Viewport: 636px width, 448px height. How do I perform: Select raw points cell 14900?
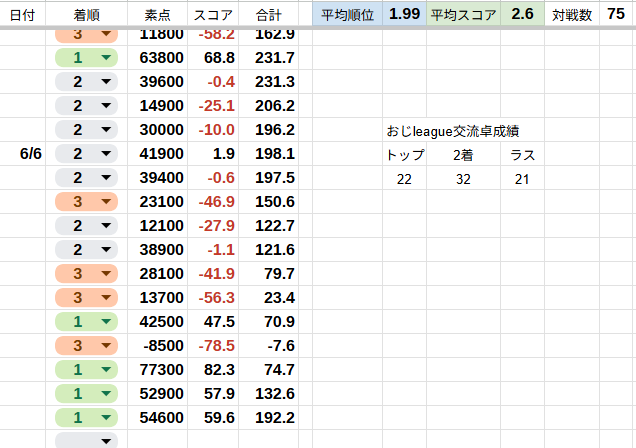(157, 106)
